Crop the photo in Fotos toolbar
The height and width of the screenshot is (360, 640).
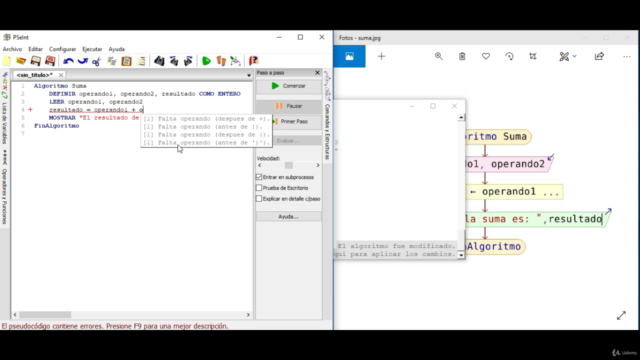(x=533, y=56)
